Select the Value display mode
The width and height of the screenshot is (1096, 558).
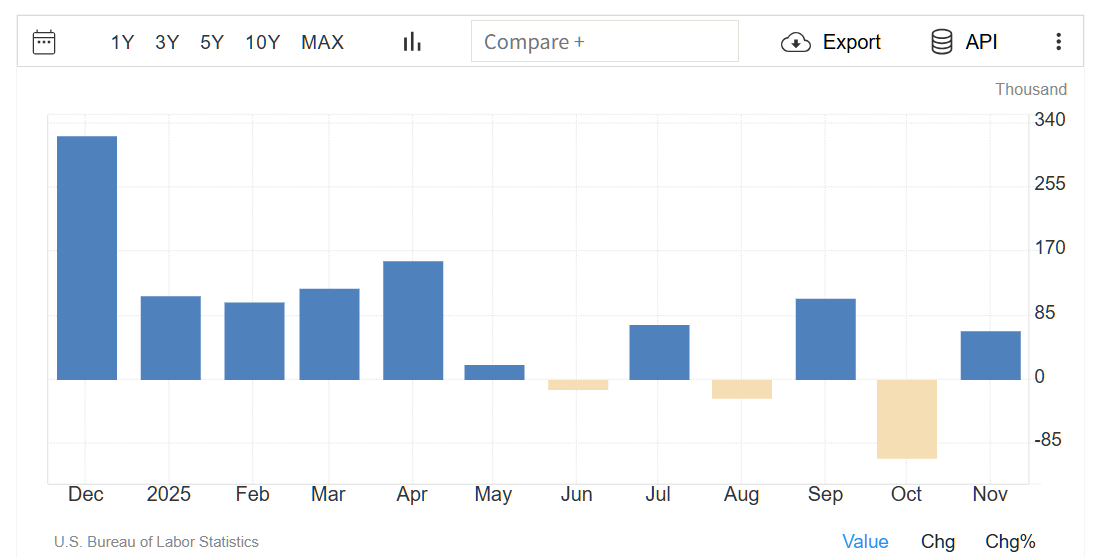pos(865,541)
